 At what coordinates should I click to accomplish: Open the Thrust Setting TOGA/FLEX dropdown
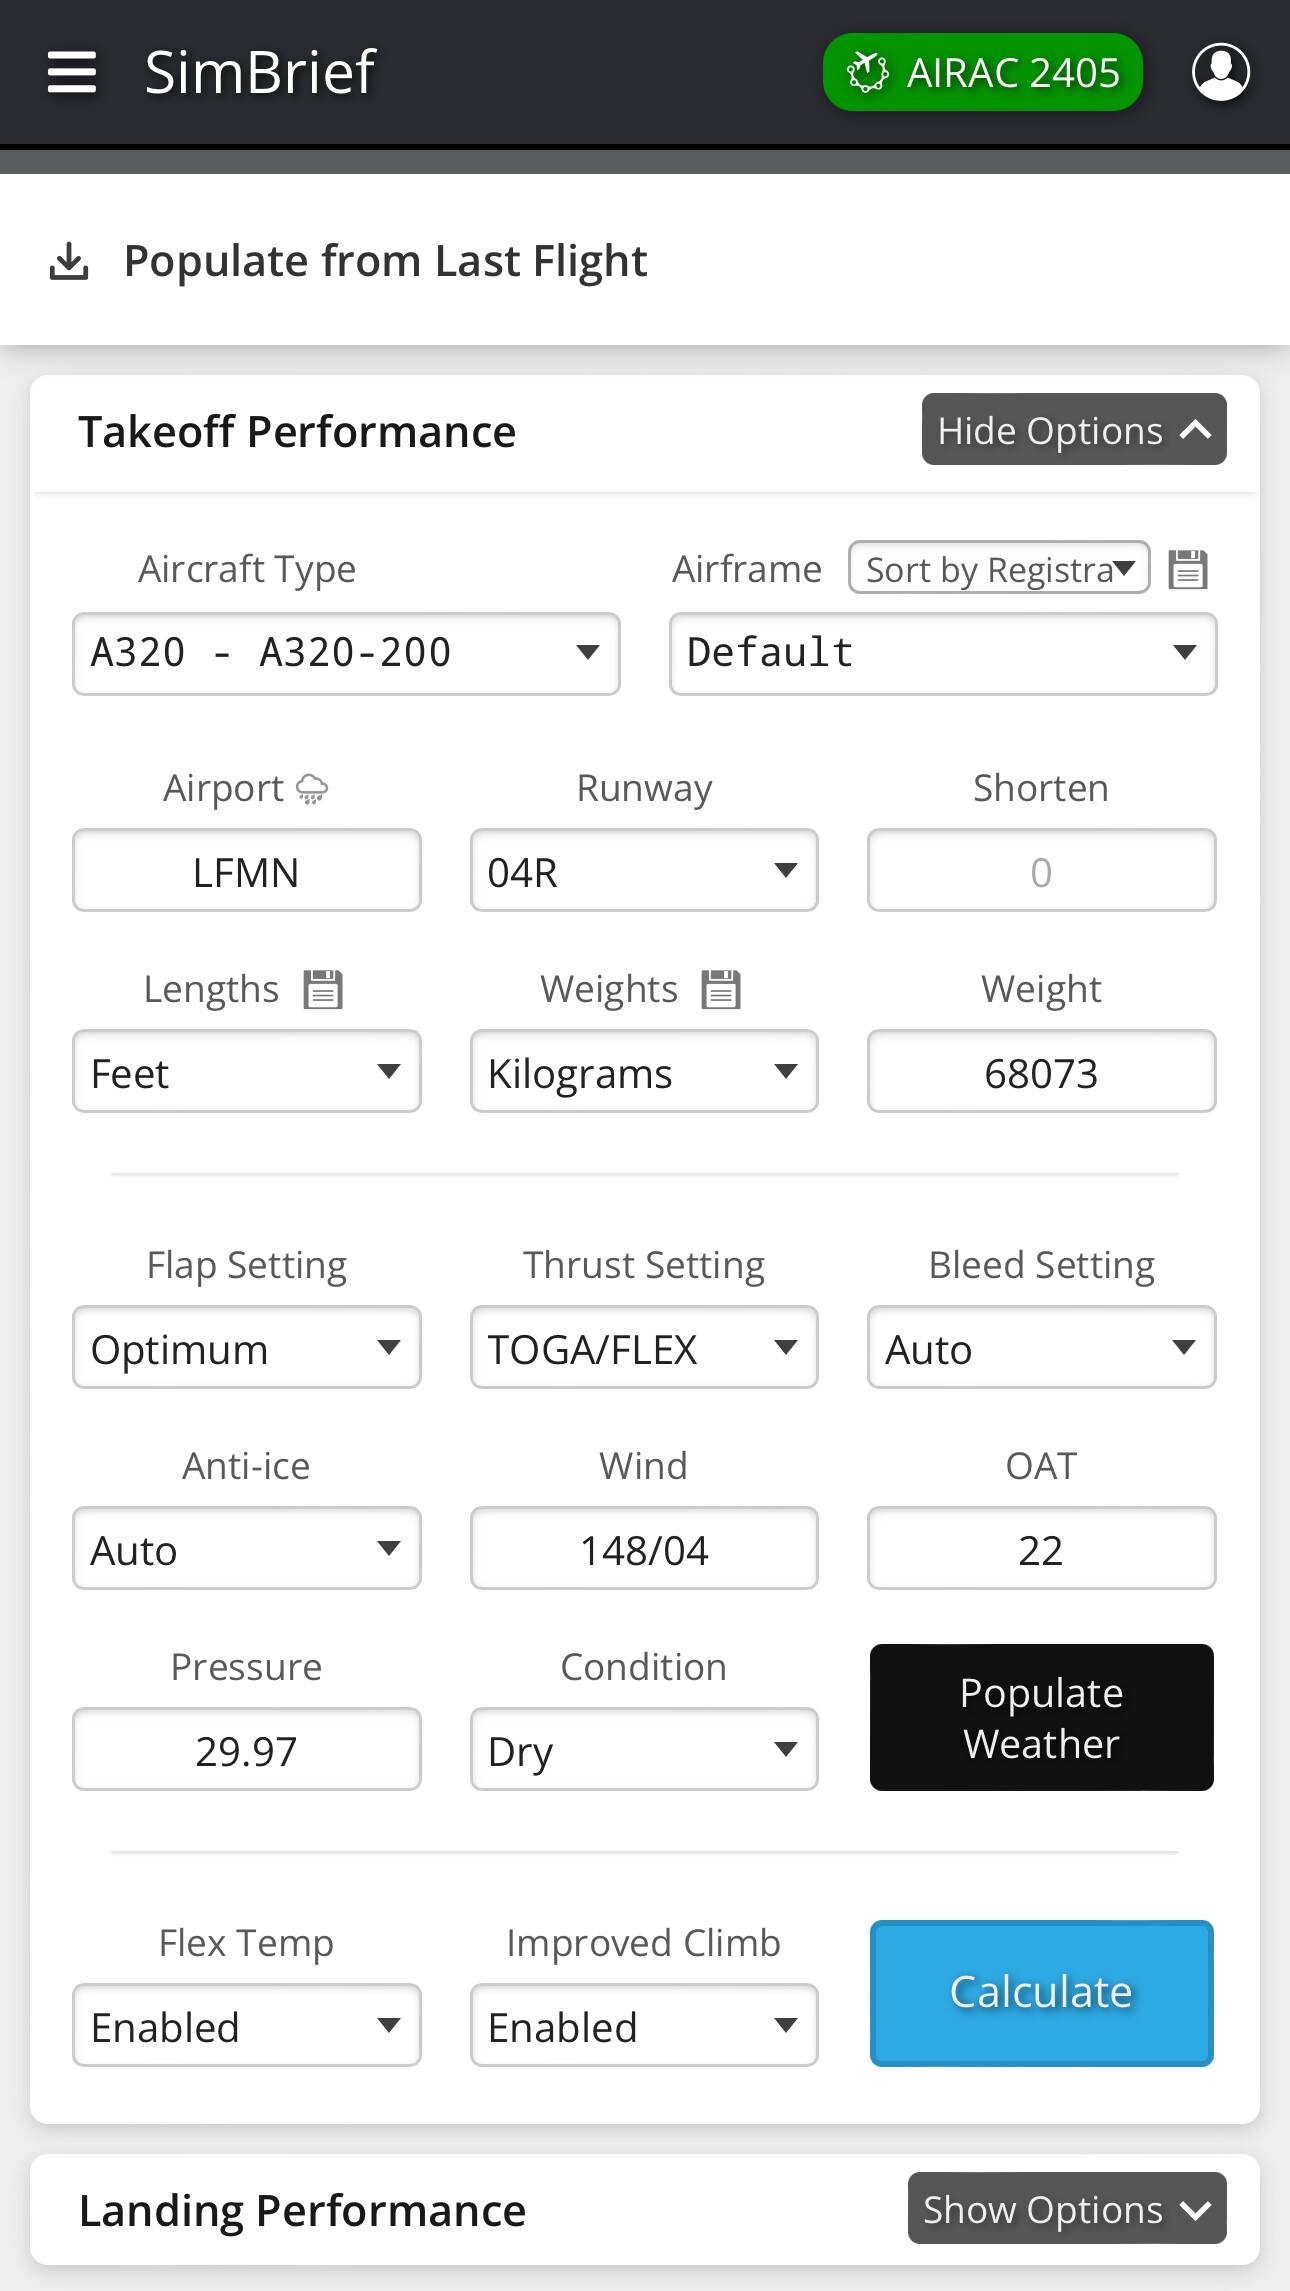644,1348
